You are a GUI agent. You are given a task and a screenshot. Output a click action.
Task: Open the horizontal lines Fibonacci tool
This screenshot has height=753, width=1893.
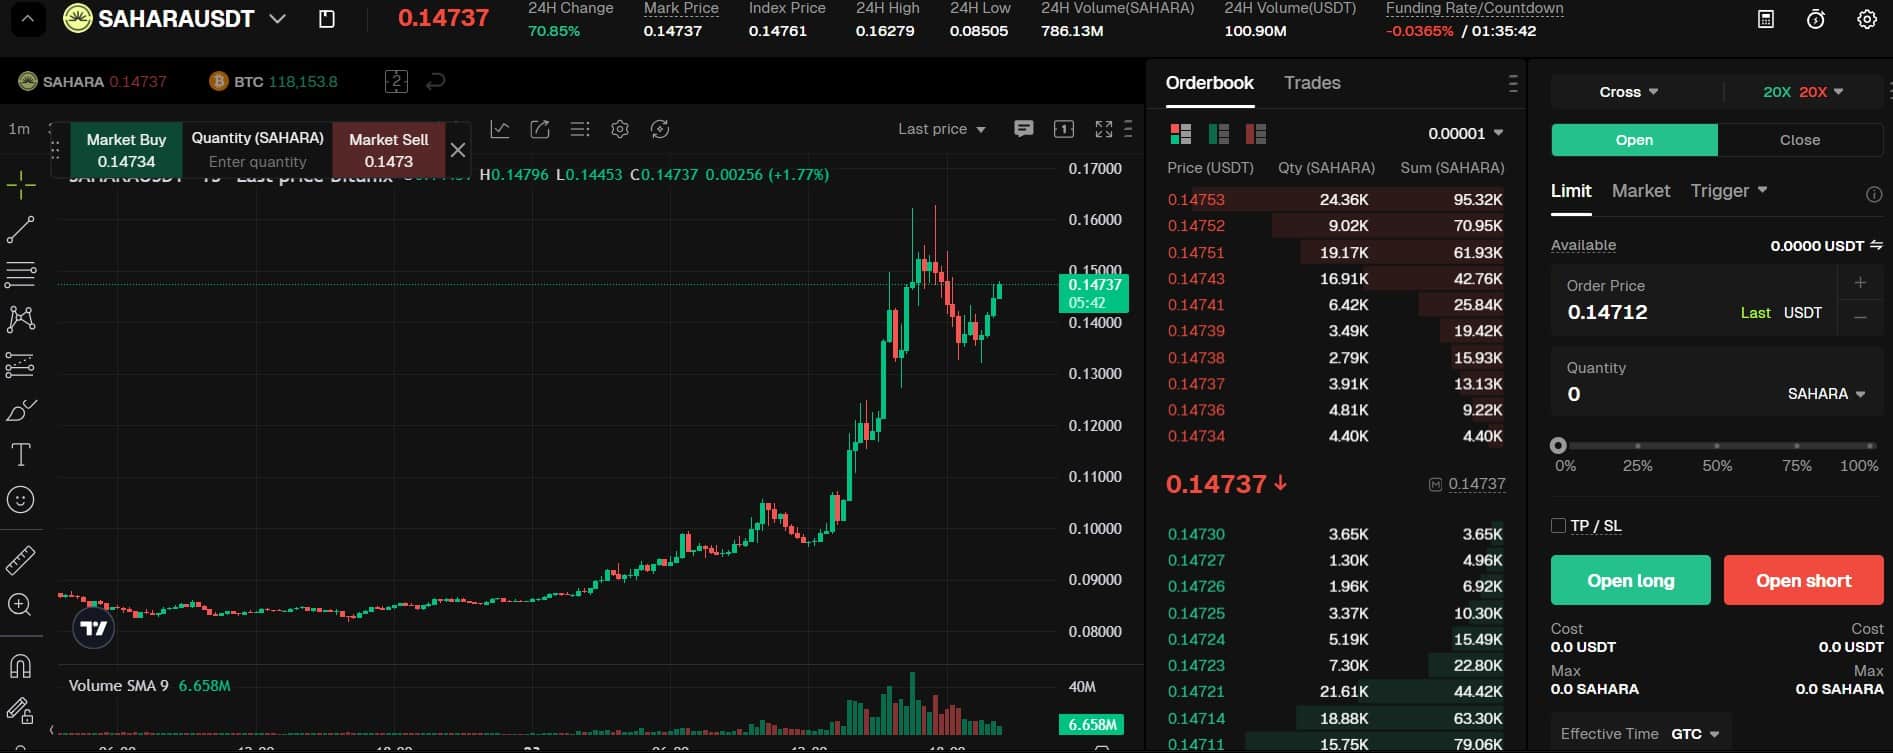(20, 274)
